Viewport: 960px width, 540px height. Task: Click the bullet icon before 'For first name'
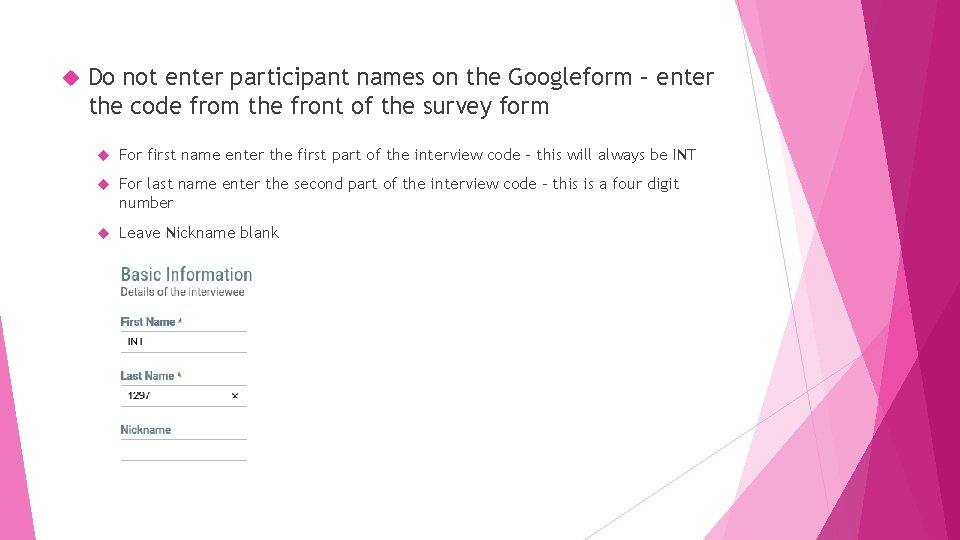[x=102, y=155]
